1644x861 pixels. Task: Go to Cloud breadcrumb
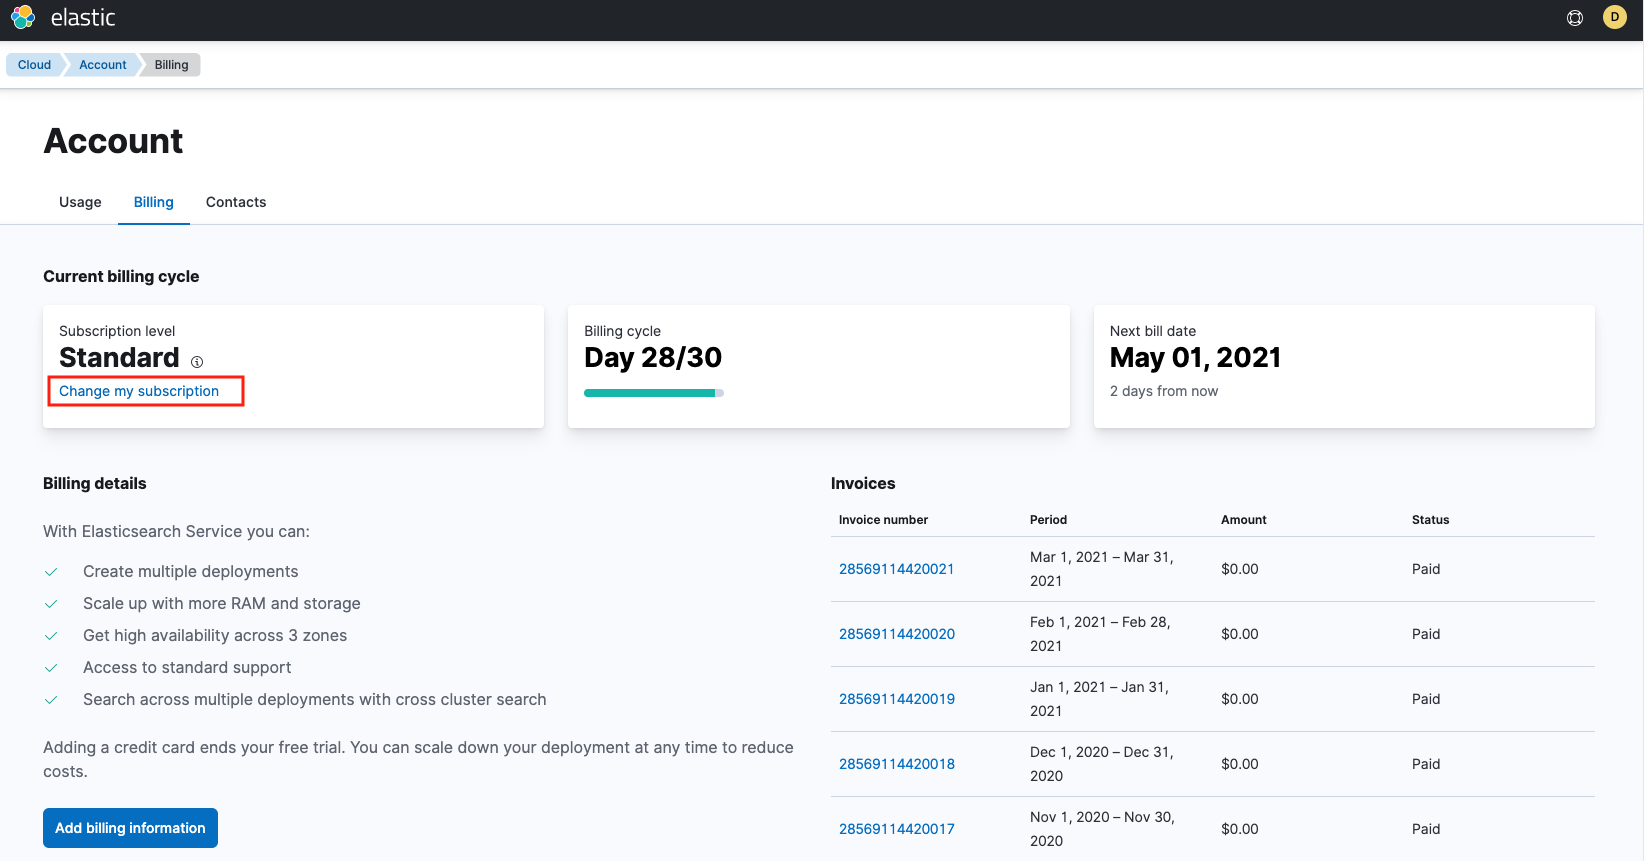tap(34, 65)
